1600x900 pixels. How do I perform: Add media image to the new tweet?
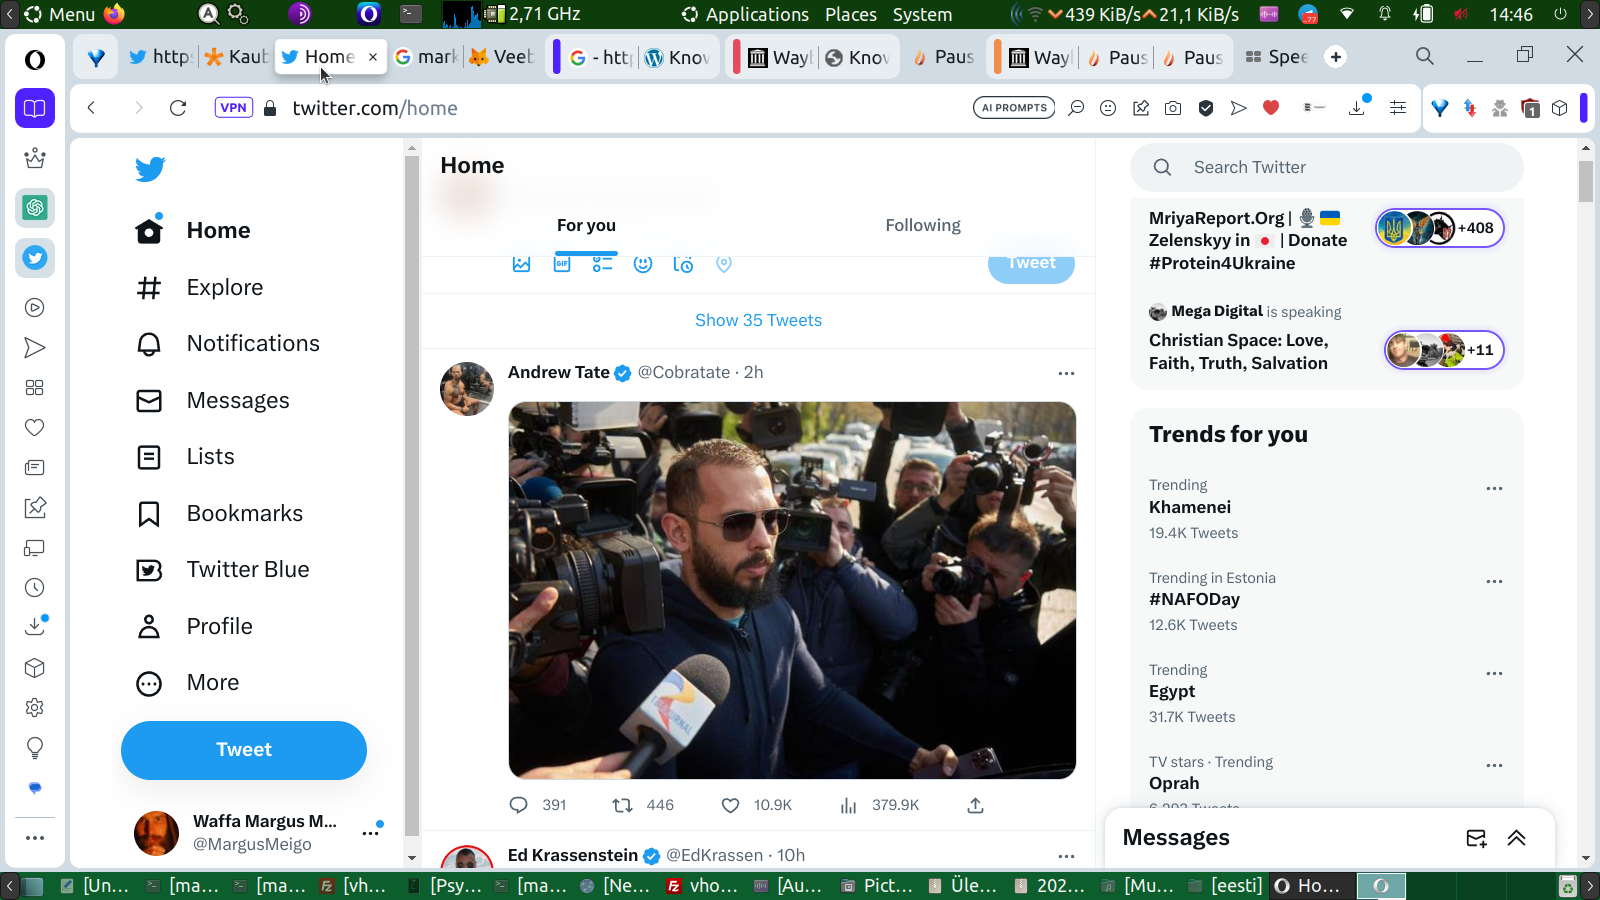pyautogui.click(x=521, y=264)
